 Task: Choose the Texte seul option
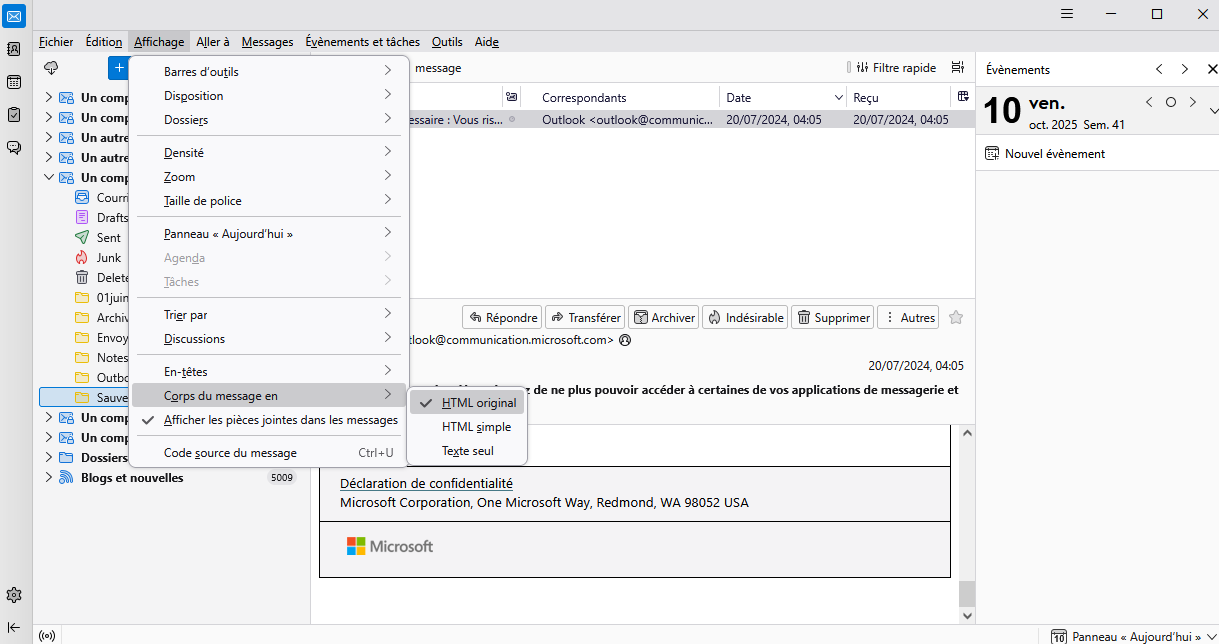pyautogui.click(x=467, y=451)
